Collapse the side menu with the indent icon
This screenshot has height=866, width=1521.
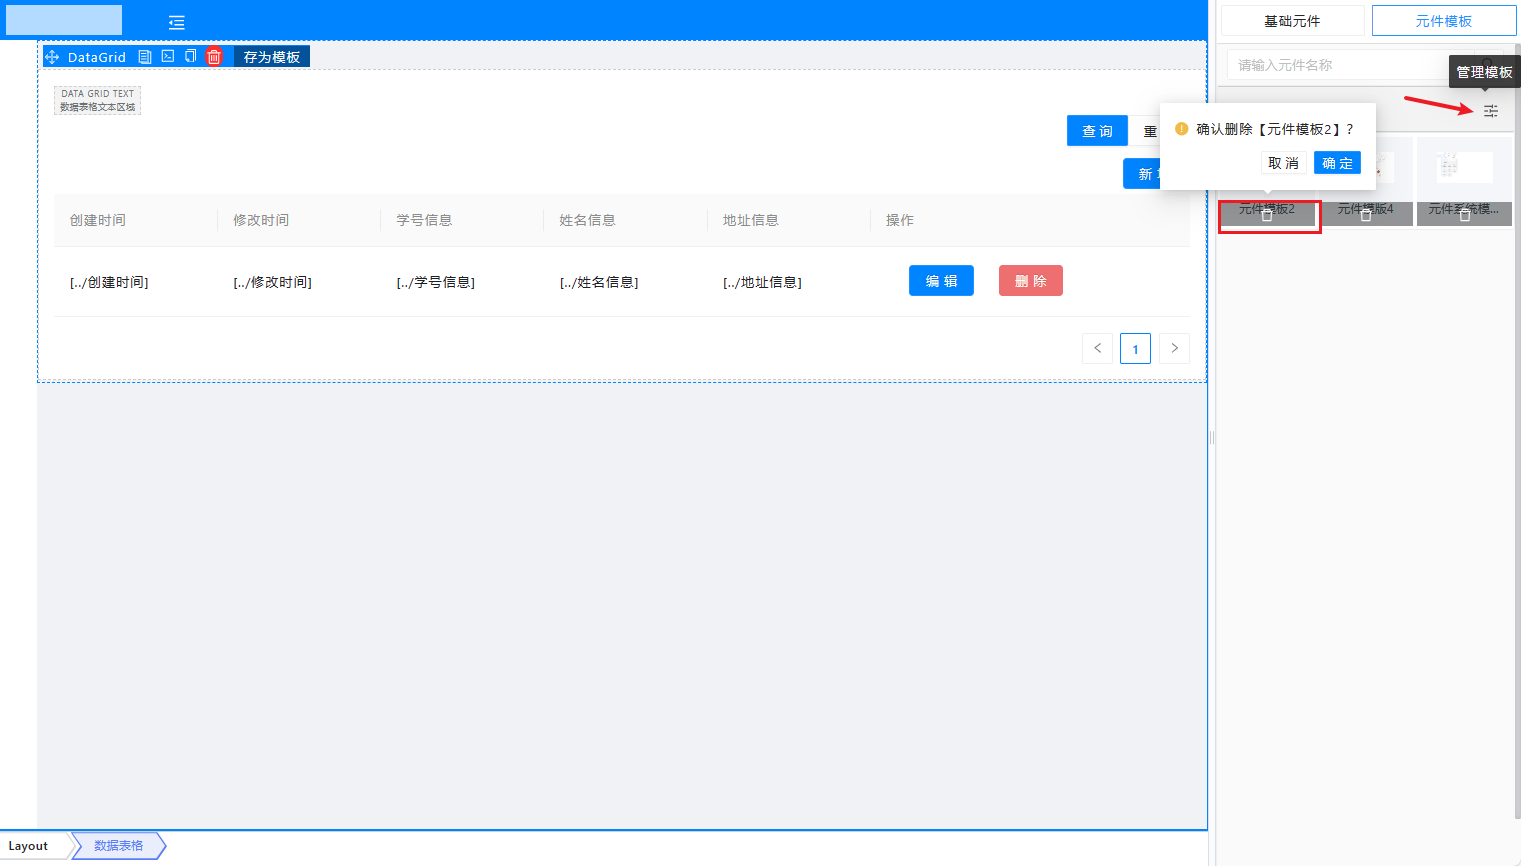[x=177, y=22]
